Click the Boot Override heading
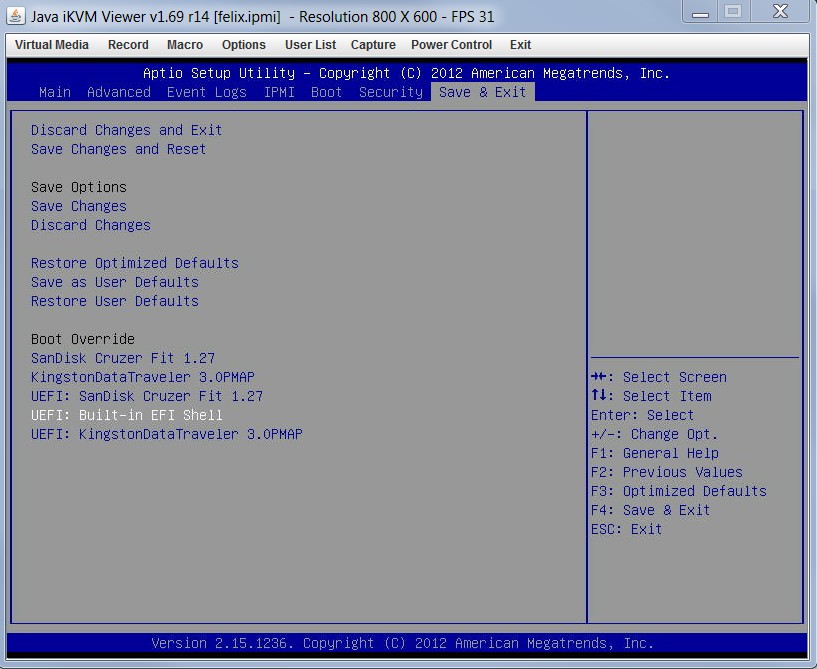 click(x=83, y=339)
